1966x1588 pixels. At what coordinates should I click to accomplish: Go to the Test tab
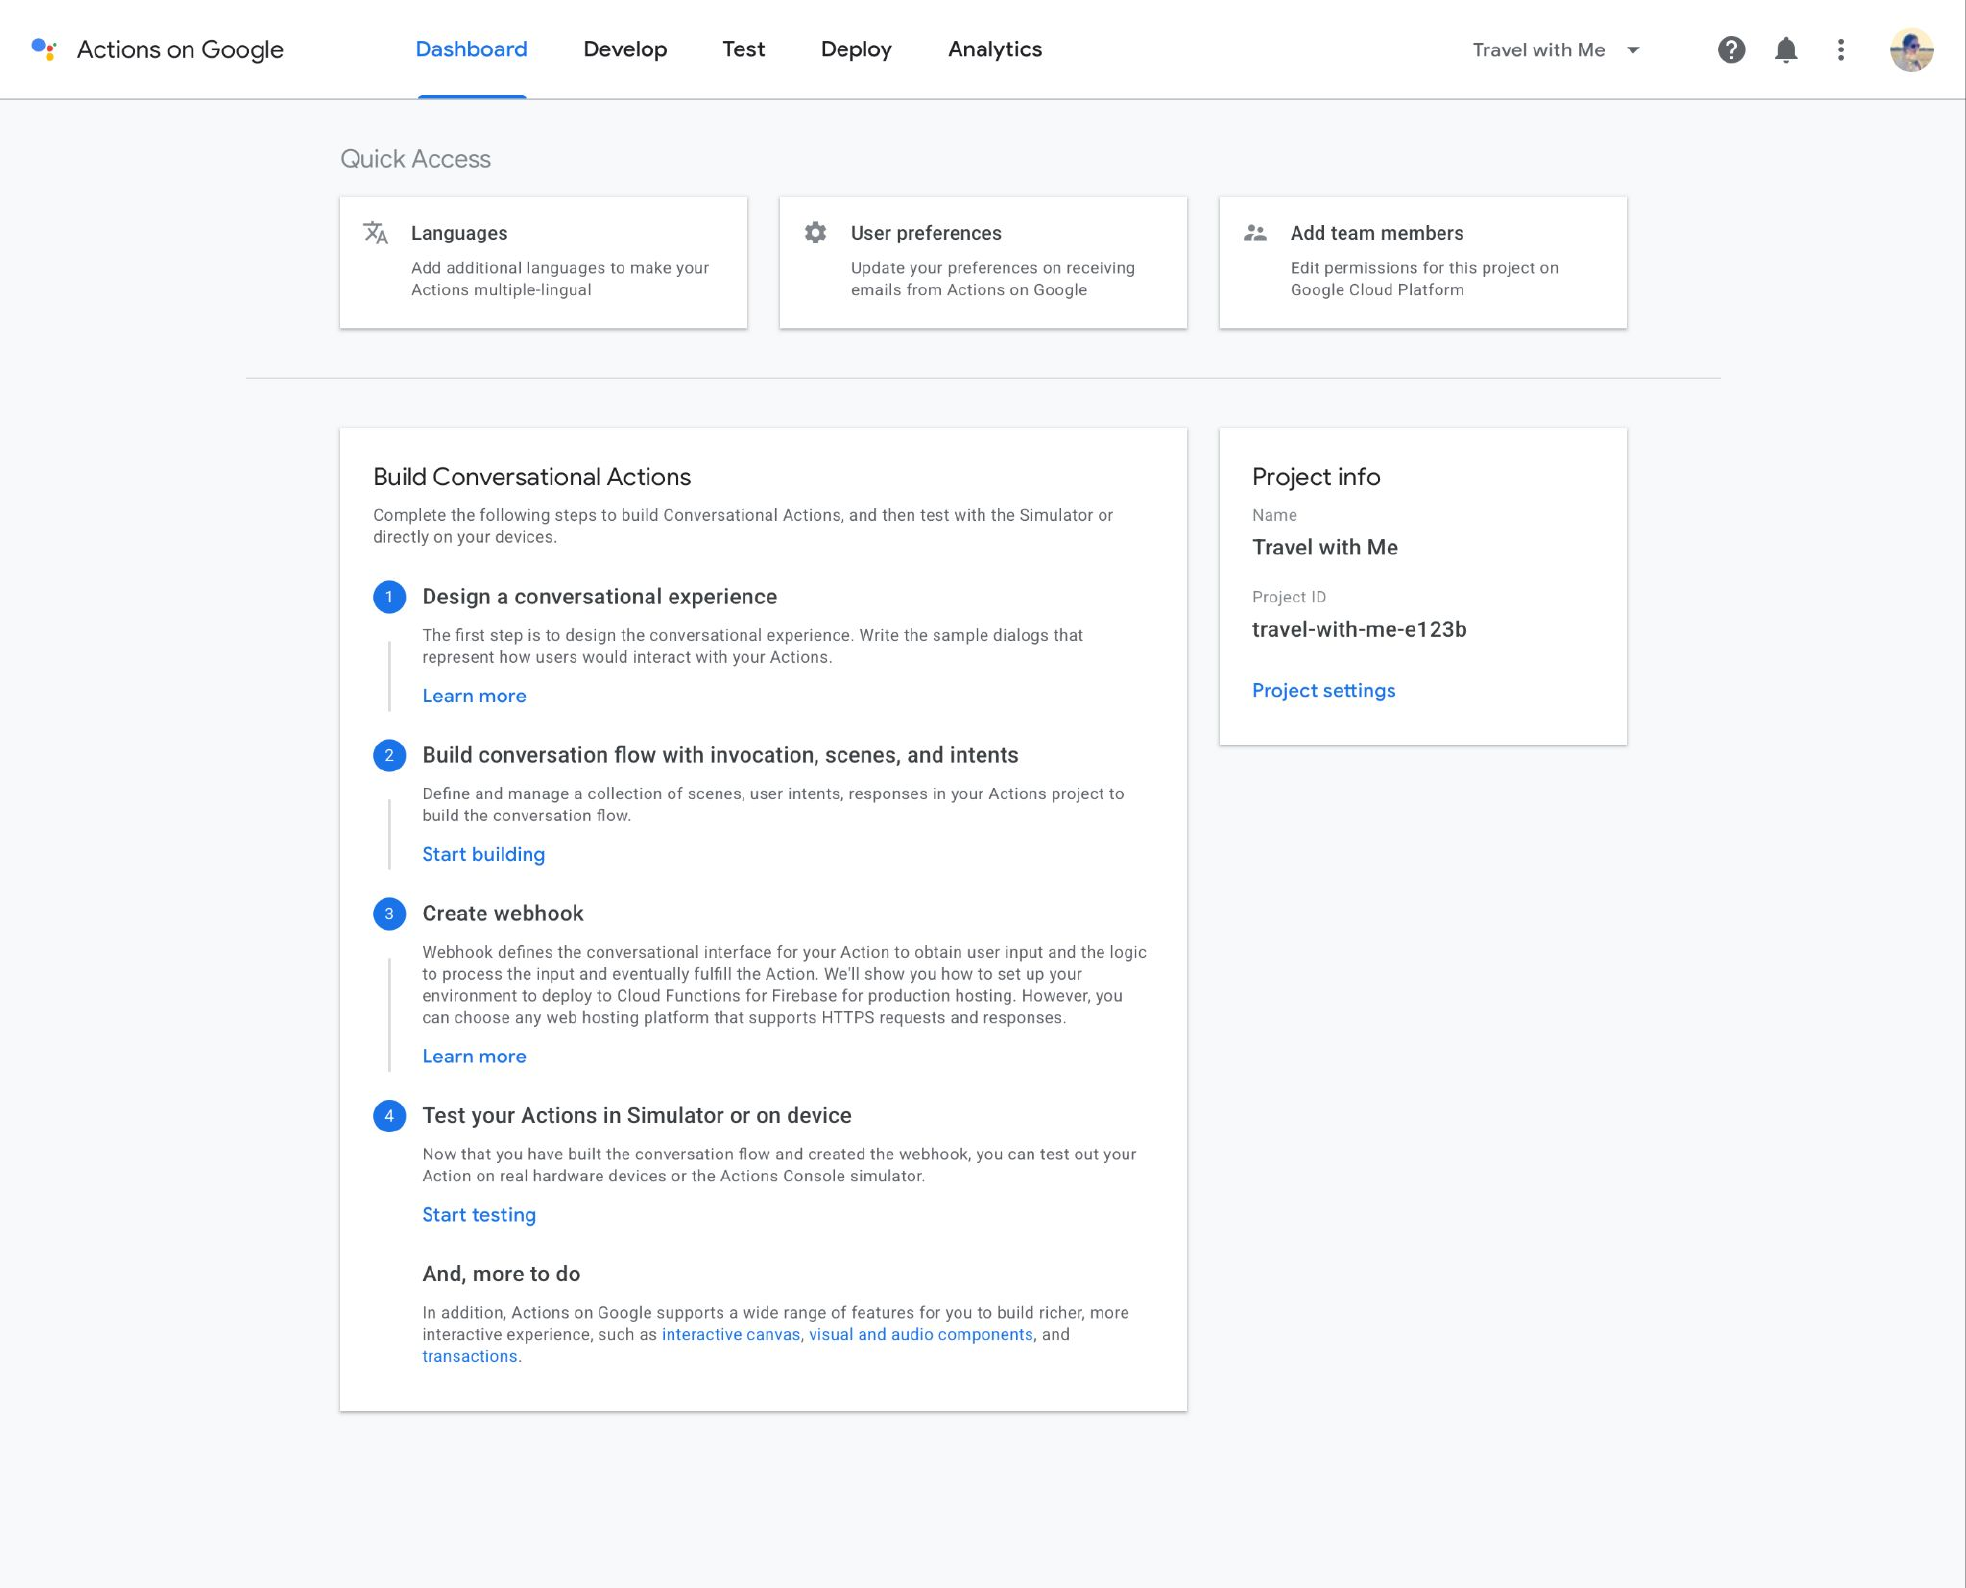(743, 49)
